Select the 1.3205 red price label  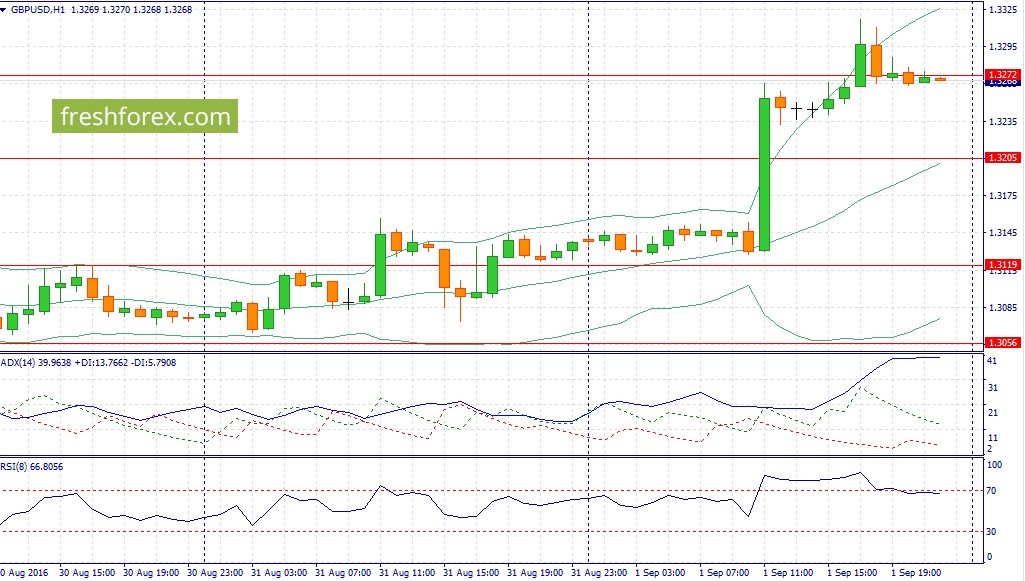coord(1002,158)
